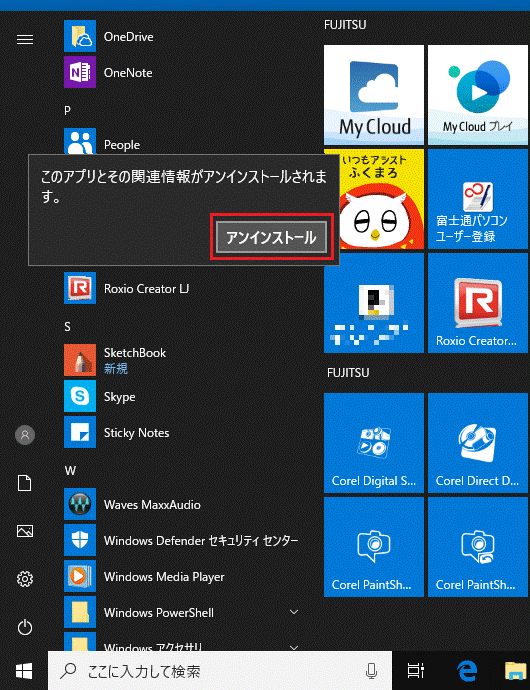Click the Power button icon
The image size is (530, 690).
25,627
